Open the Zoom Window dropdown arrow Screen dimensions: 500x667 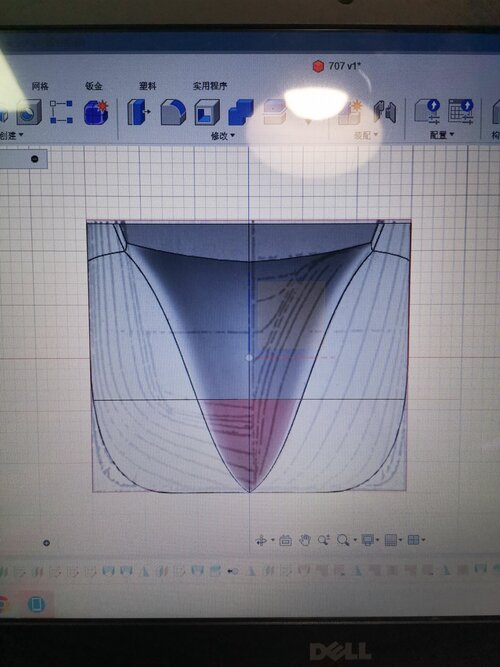tap(355, 540)
